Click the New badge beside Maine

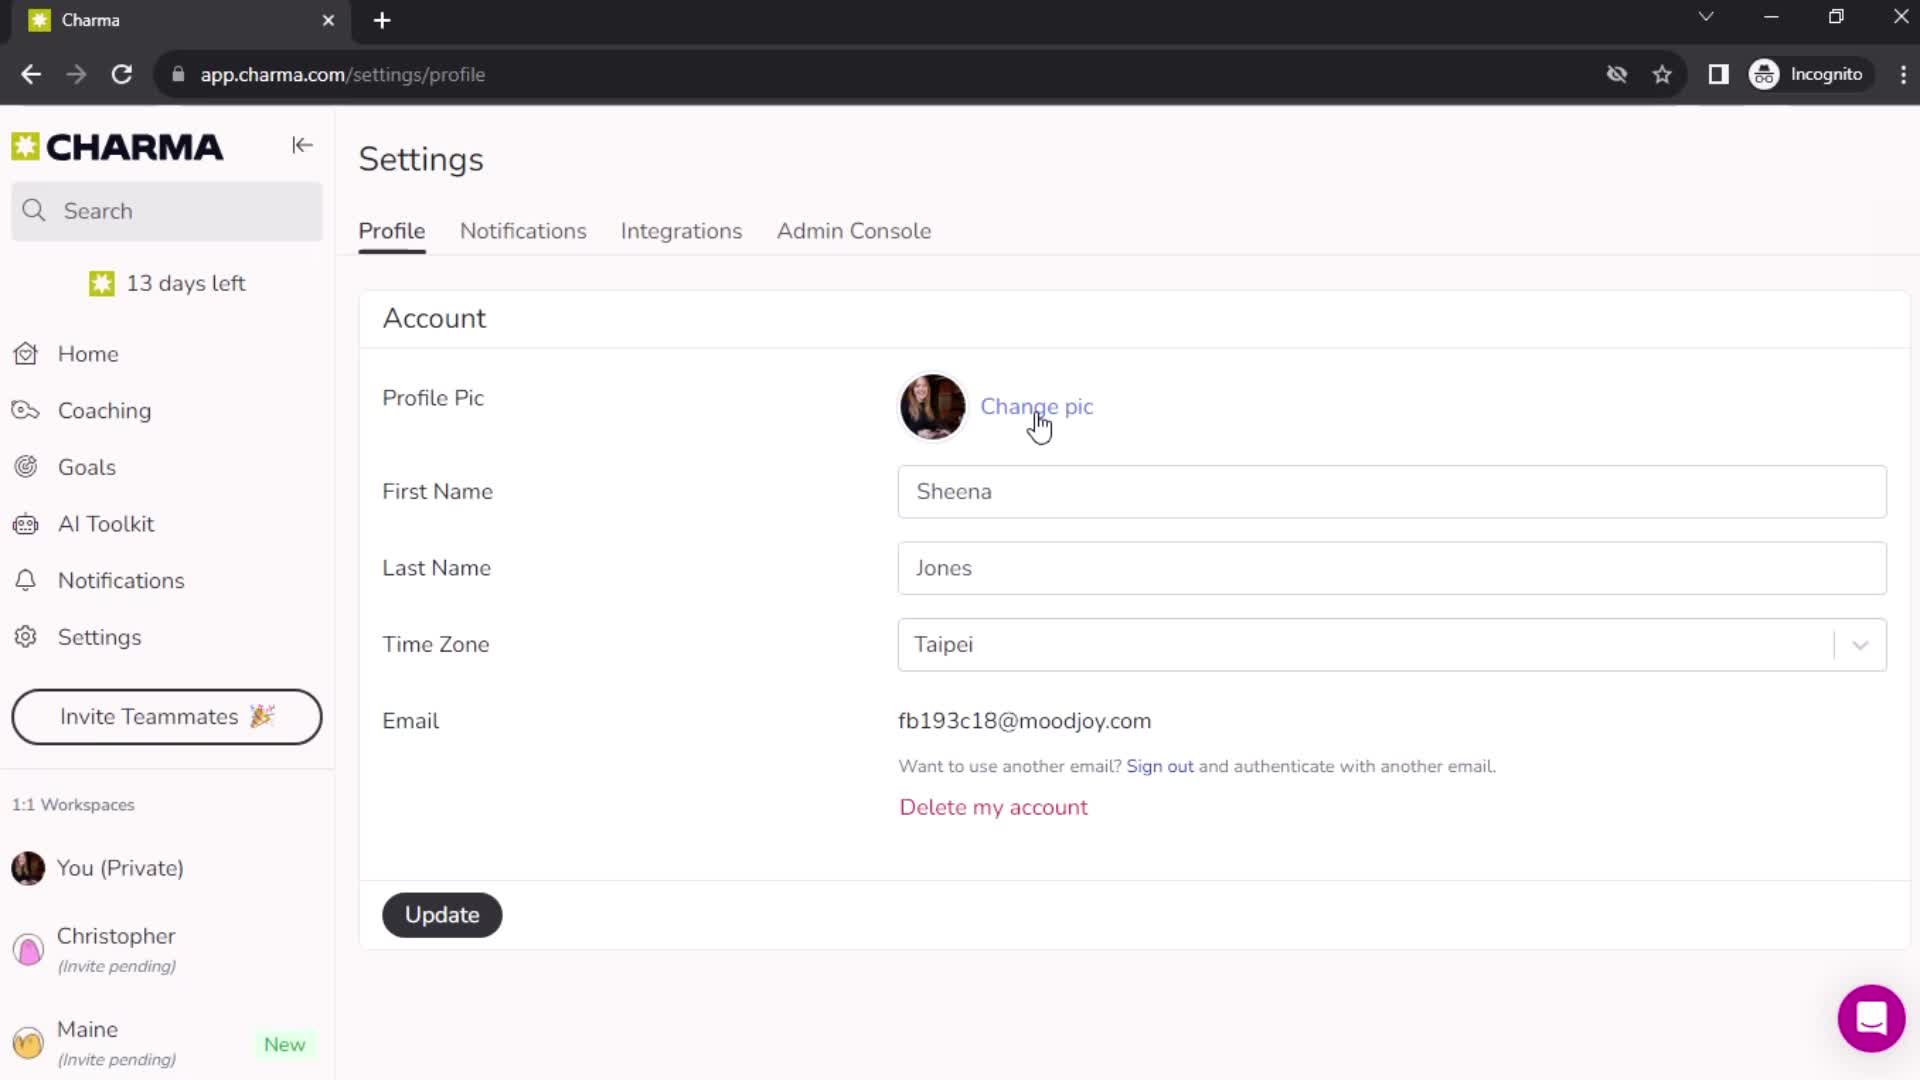pyautogui.click(x=284, y=1044)
